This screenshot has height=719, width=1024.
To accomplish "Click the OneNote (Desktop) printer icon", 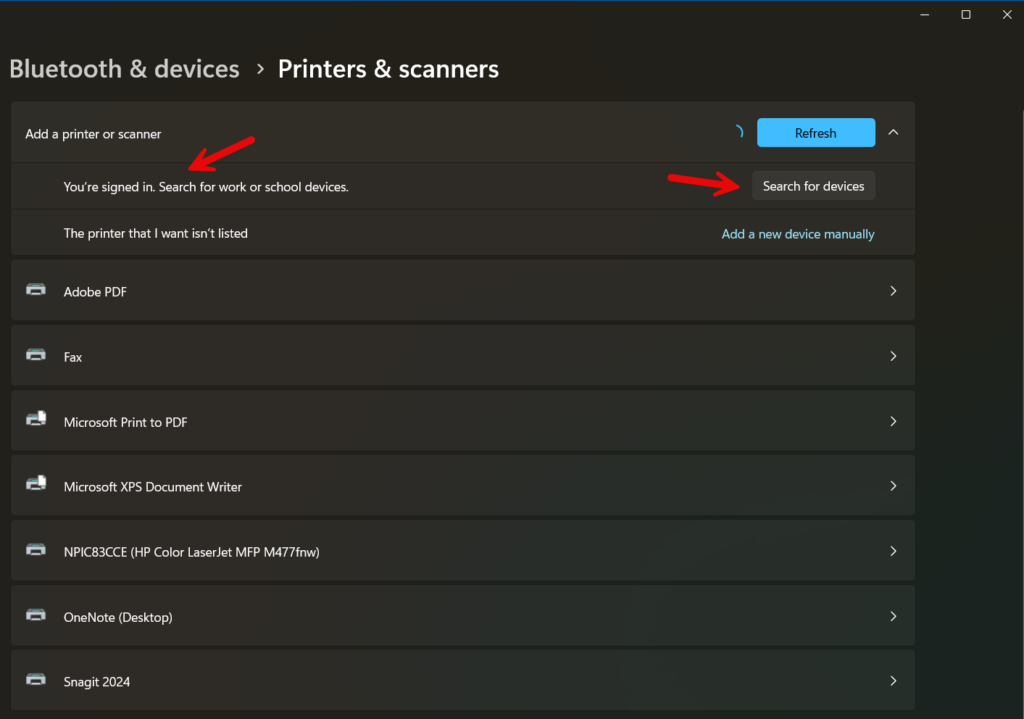I will click(36, 615).
